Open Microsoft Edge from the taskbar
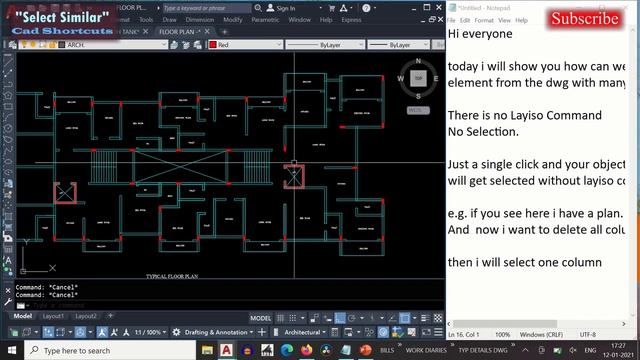 (287, 350)
